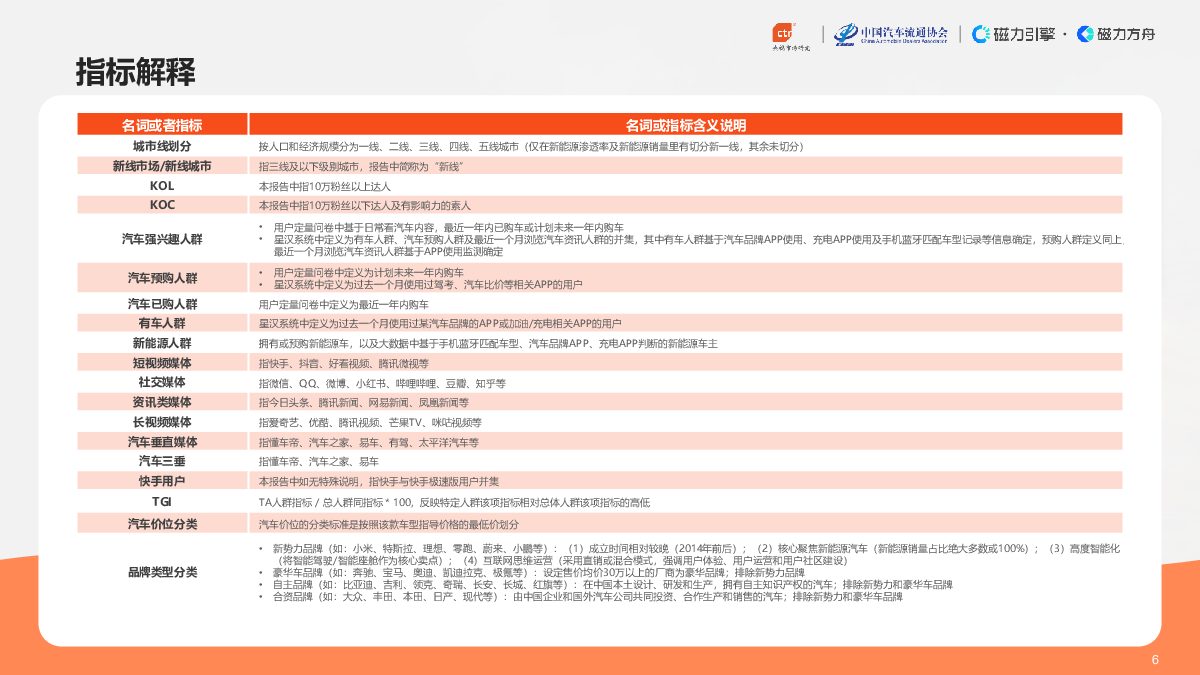
Task: Select the TGI term cell
Action: coord(162,501)
